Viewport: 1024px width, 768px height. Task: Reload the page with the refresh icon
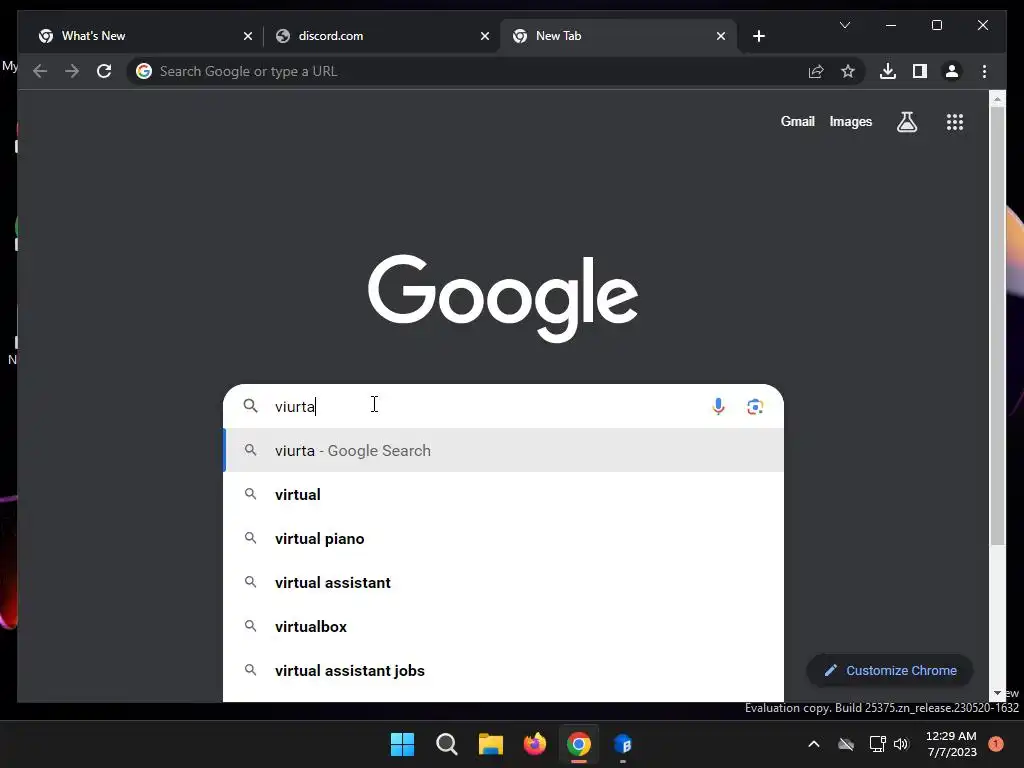click(x=104, y=71)
